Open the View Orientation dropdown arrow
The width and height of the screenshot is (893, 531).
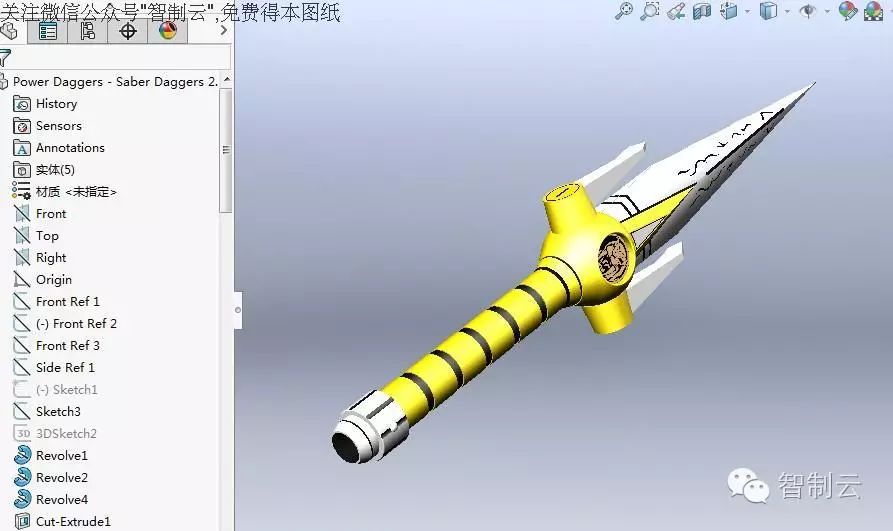point(747,11)
